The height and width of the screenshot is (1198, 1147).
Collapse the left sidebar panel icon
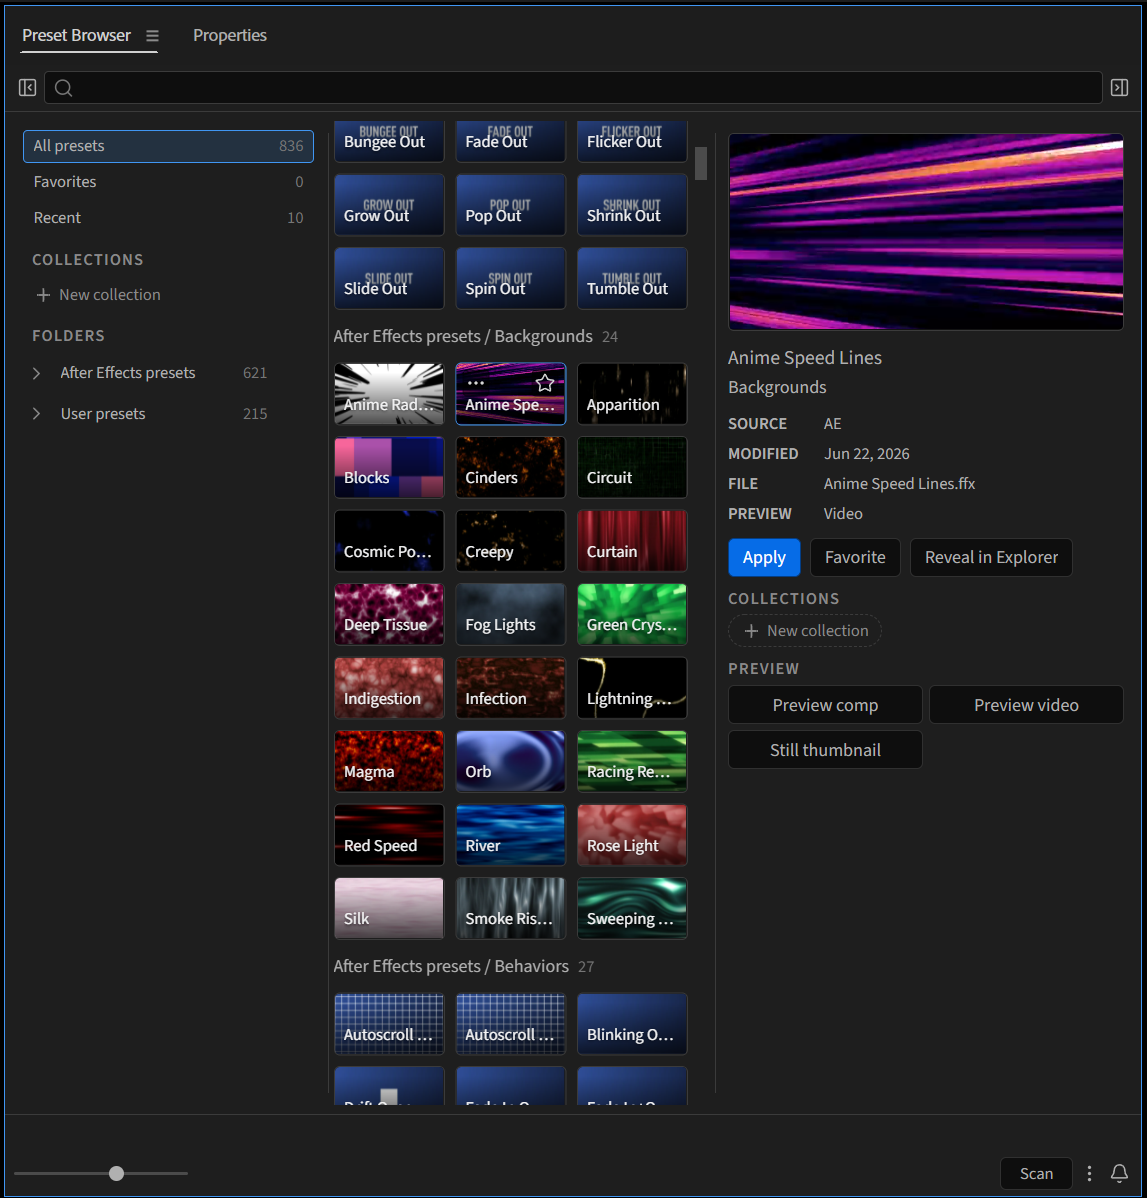[28, 88]
